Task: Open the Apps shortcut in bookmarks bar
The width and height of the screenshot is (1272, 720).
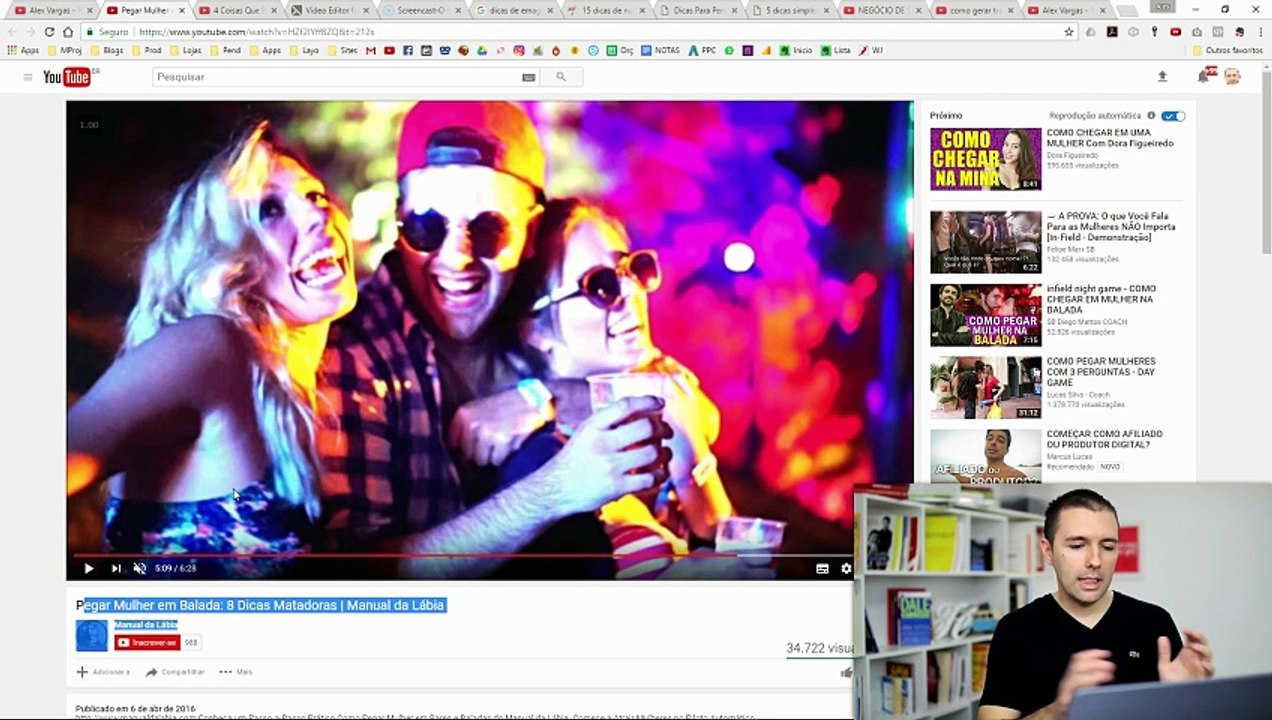Action: coord(23,50)
